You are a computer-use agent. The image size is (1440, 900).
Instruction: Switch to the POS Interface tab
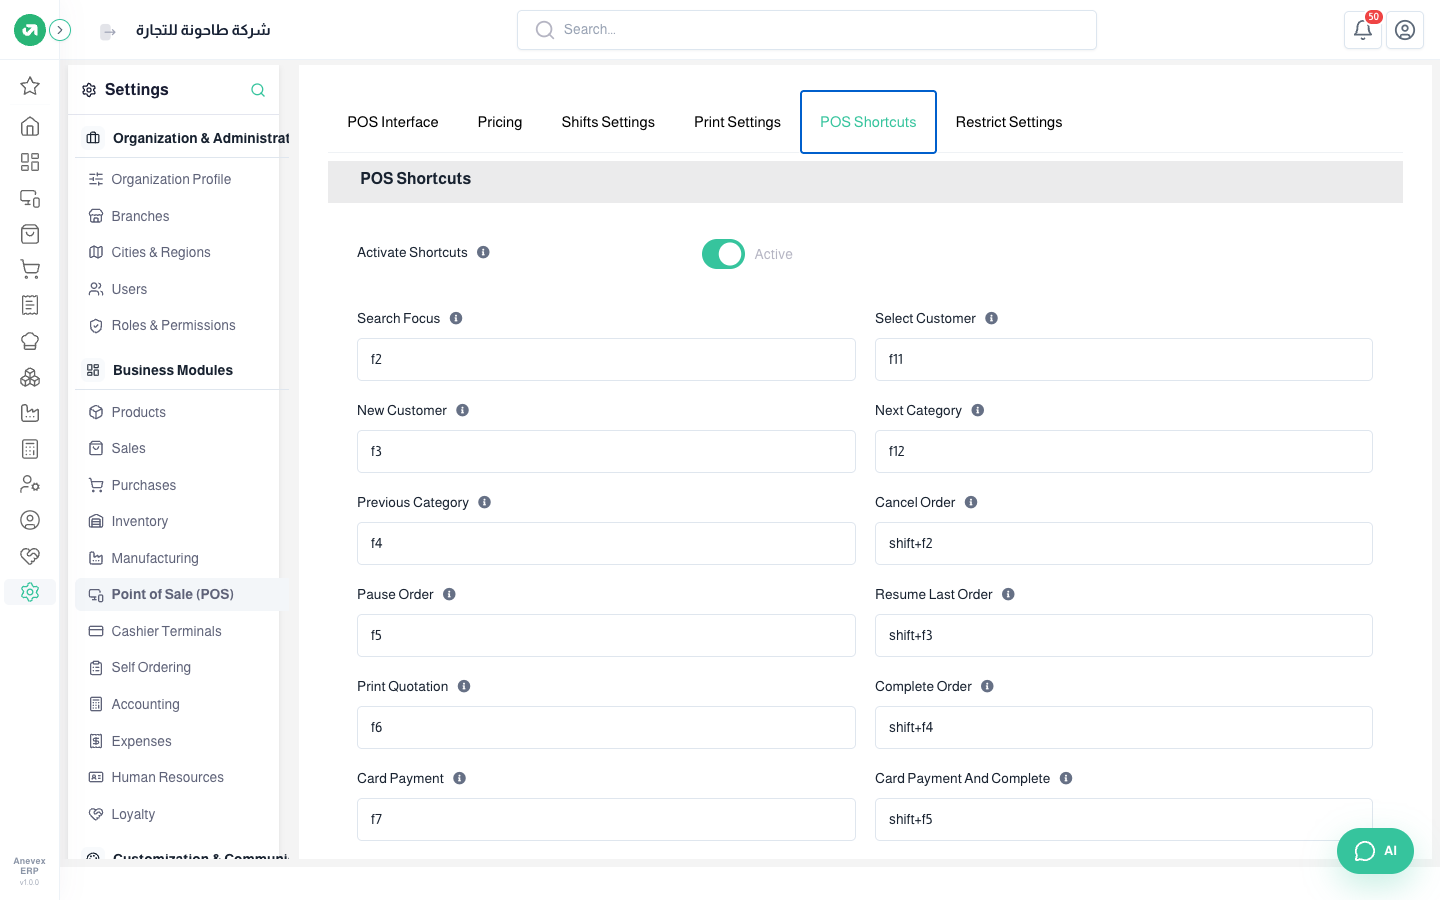[x=393, y=122]
